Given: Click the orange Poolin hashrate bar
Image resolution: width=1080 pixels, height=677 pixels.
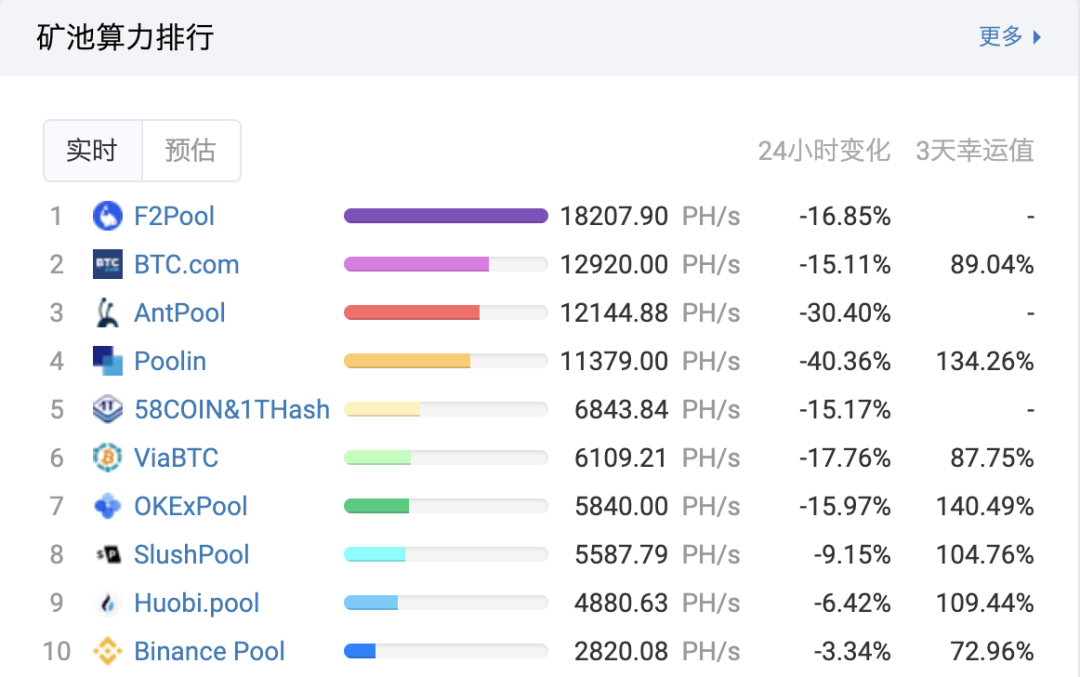Looking at the screenshot, I should click(x=407, y=361).
